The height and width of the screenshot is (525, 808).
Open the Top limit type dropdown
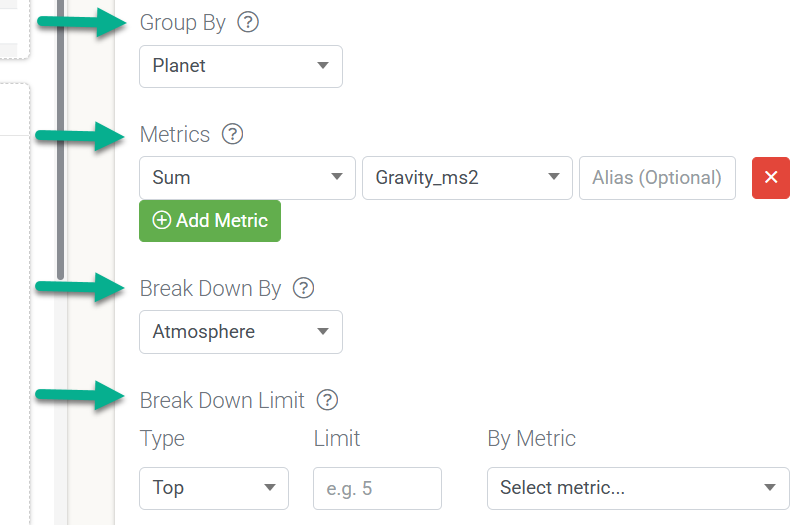(214, 488)
